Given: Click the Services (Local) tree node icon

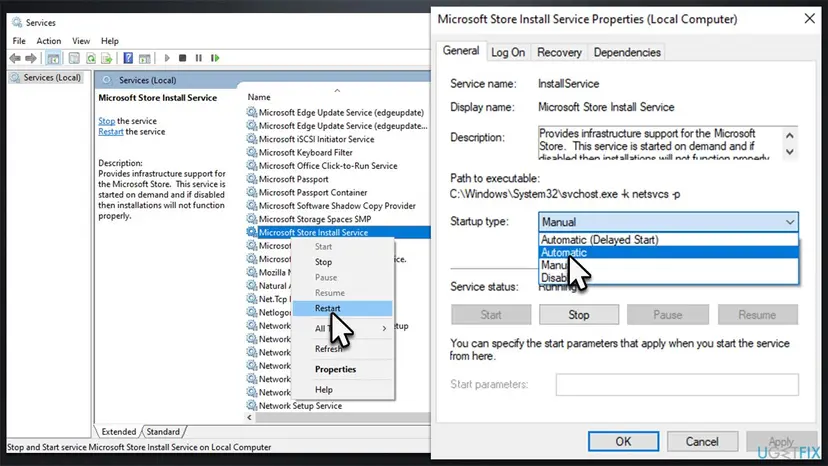Looking at the screenshot, I should pos(15,78).
